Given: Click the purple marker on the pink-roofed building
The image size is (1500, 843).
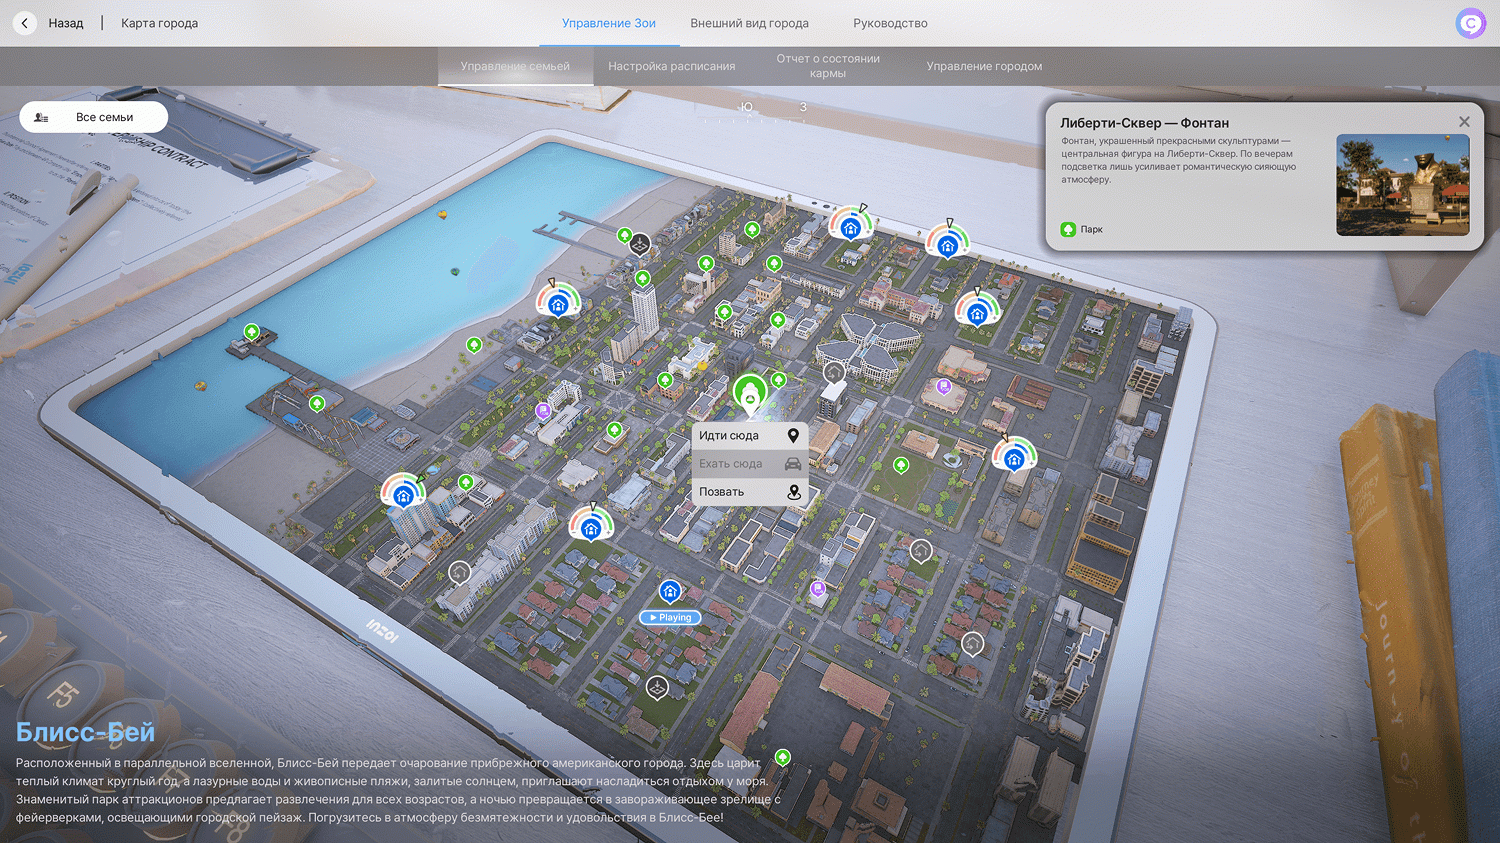Looking at the screenshot, I should tap(943, 386).
